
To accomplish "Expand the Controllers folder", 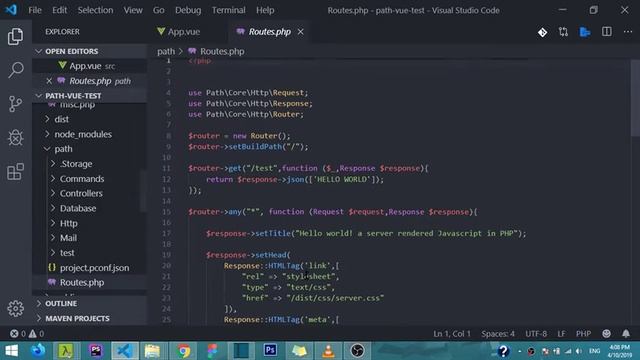I will coord(89,193).
